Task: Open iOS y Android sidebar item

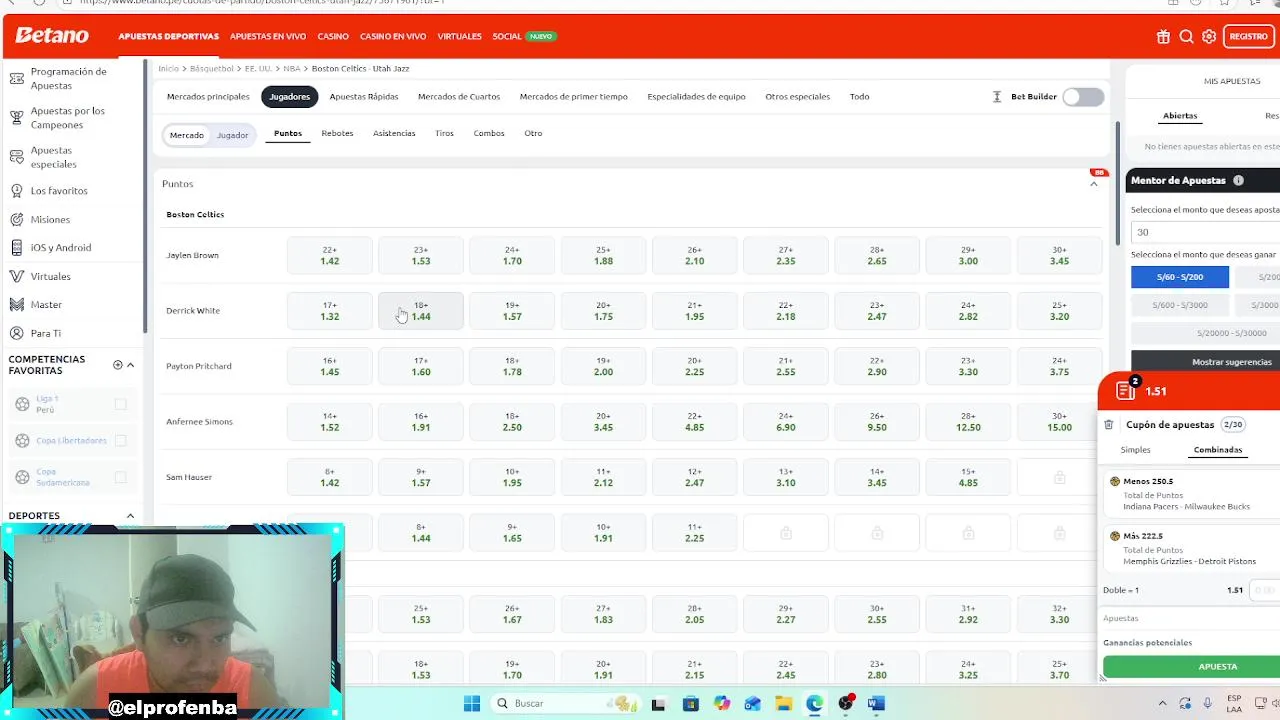Action: click(x=61, y=247)
